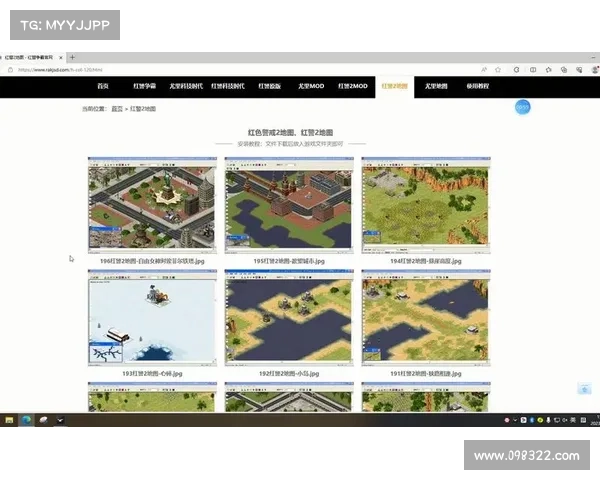Open the third taskbar app icon
Screen dimensions: 600x480
[x=43, y=420]
